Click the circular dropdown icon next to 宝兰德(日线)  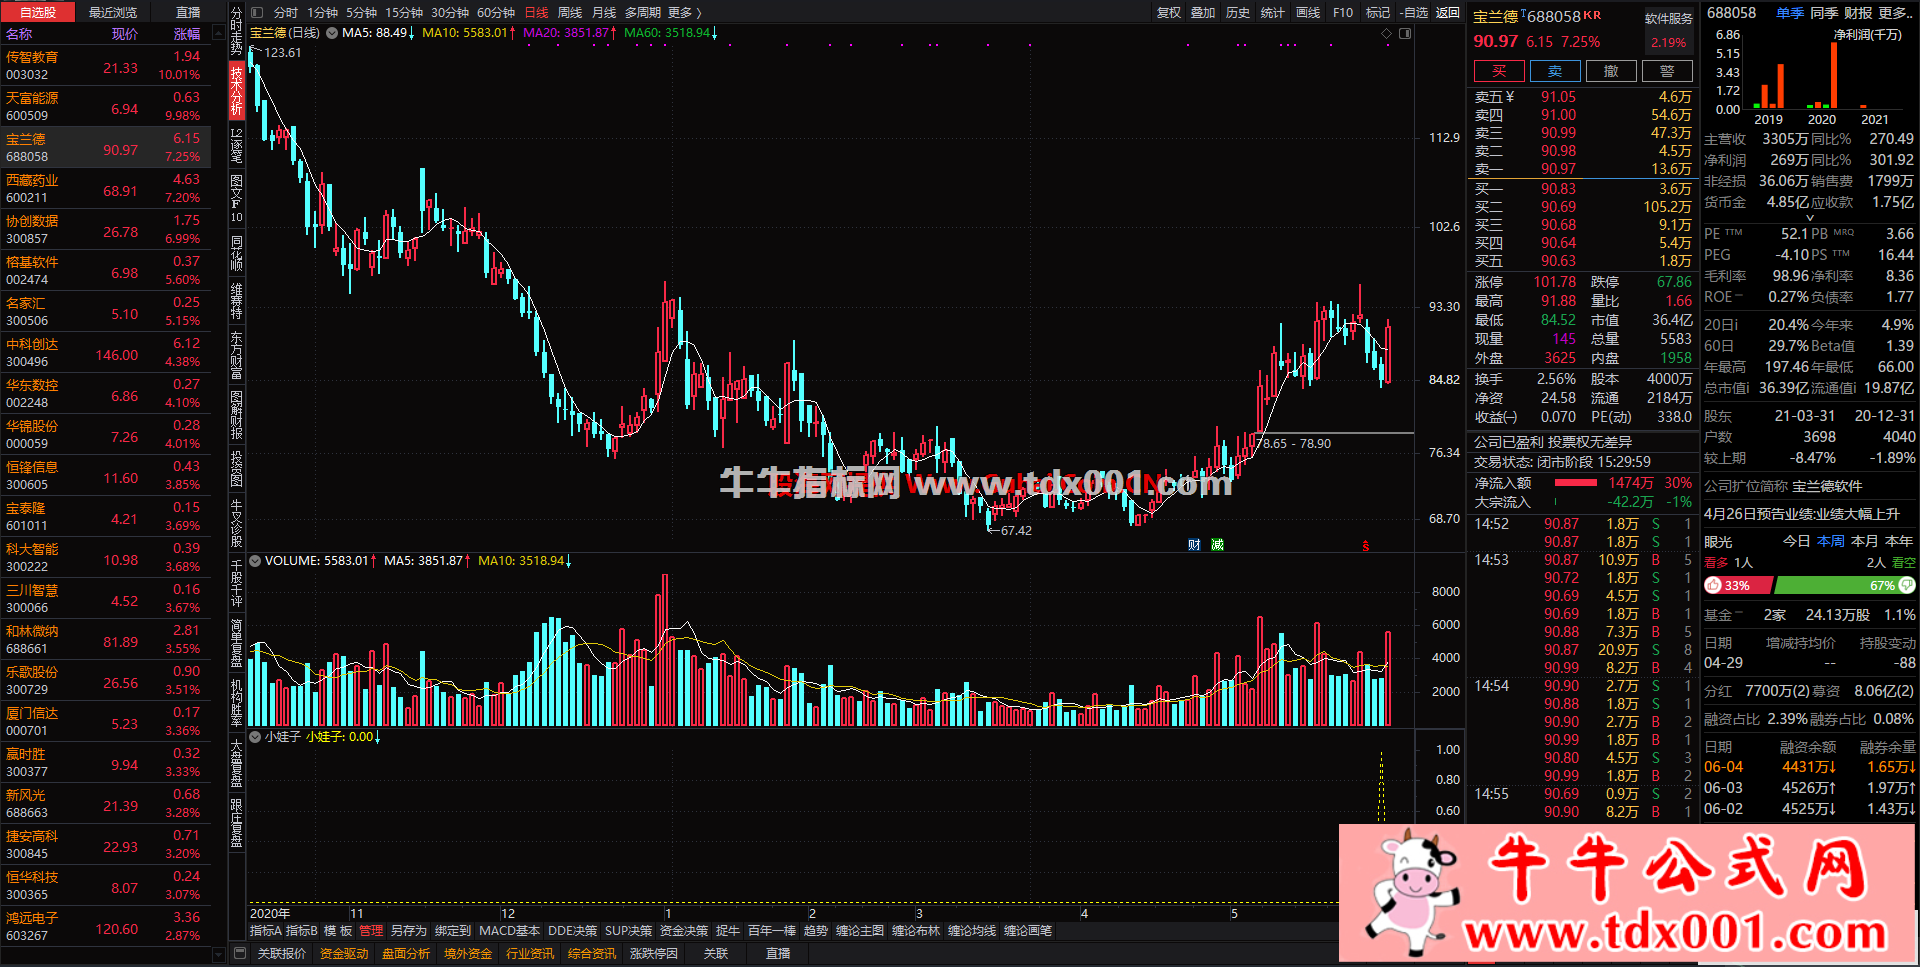coord(332,33)
